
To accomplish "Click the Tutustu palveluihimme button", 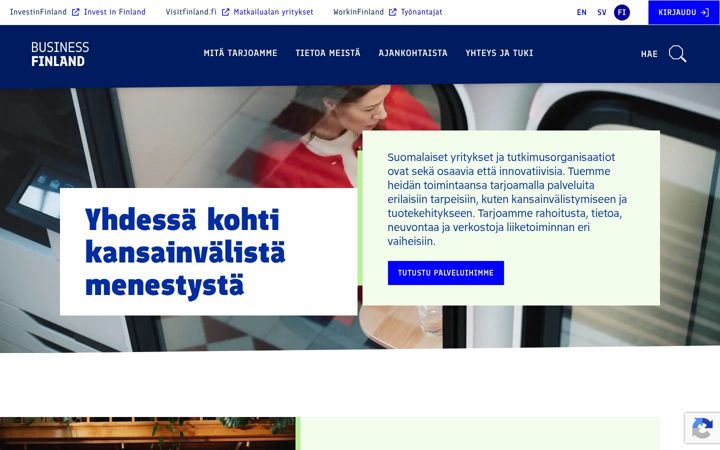I will tap(445, 273).
